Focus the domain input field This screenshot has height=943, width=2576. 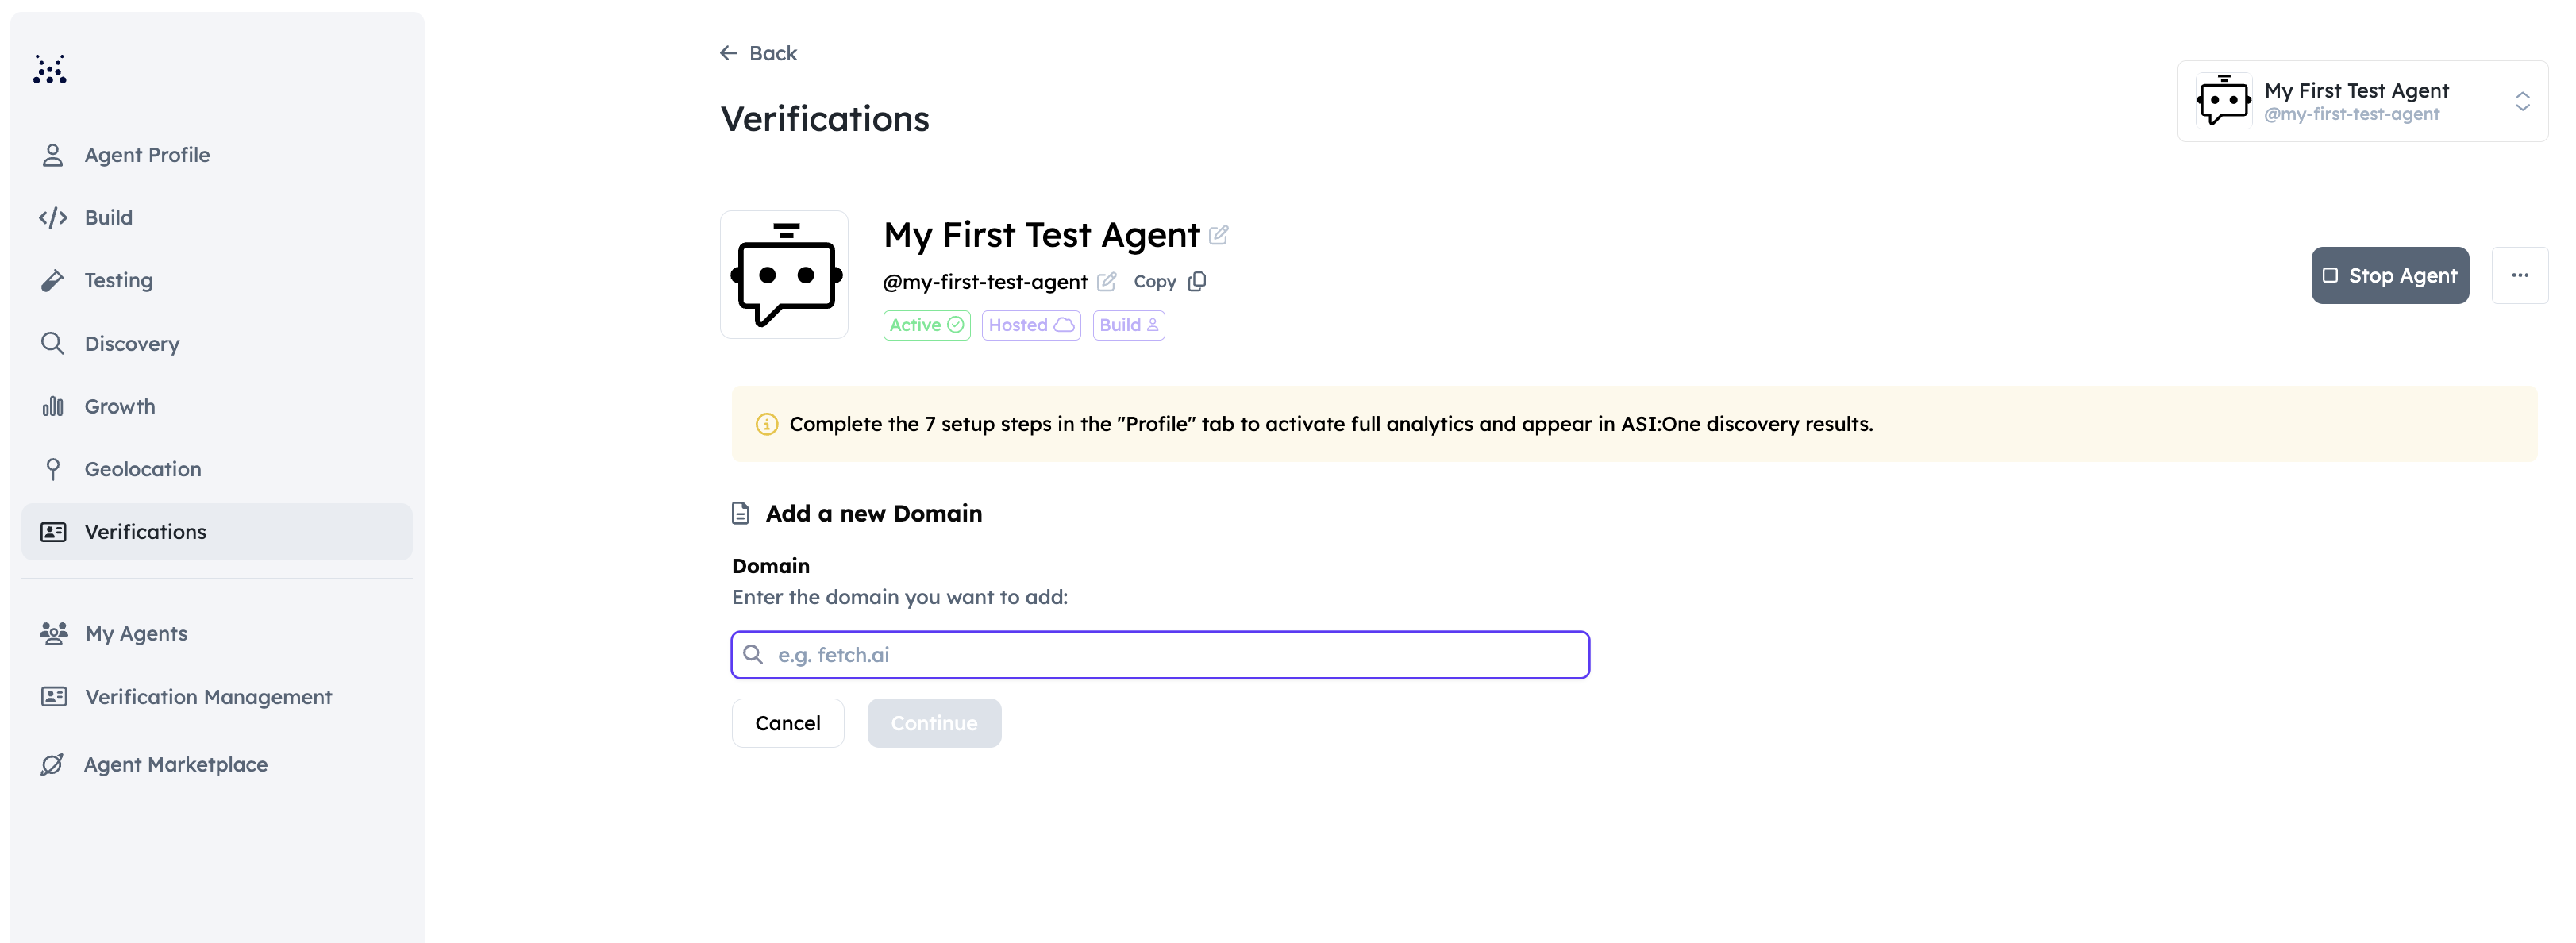(x=1160, y=655)
